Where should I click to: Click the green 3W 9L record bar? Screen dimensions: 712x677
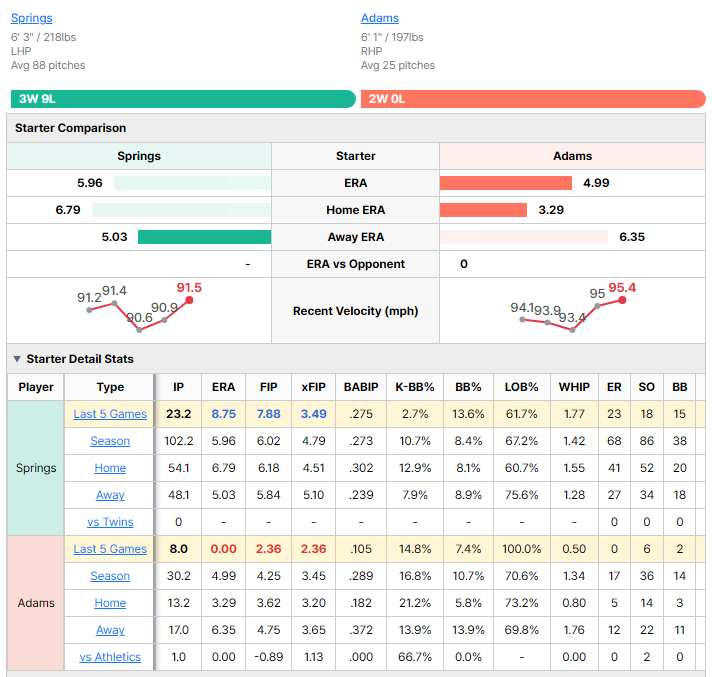coord(183,99)
